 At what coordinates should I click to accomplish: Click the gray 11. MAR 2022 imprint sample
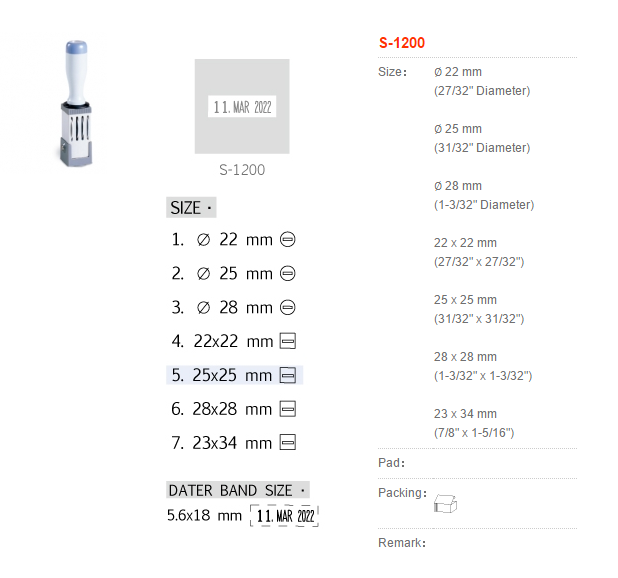coord(242,106)
